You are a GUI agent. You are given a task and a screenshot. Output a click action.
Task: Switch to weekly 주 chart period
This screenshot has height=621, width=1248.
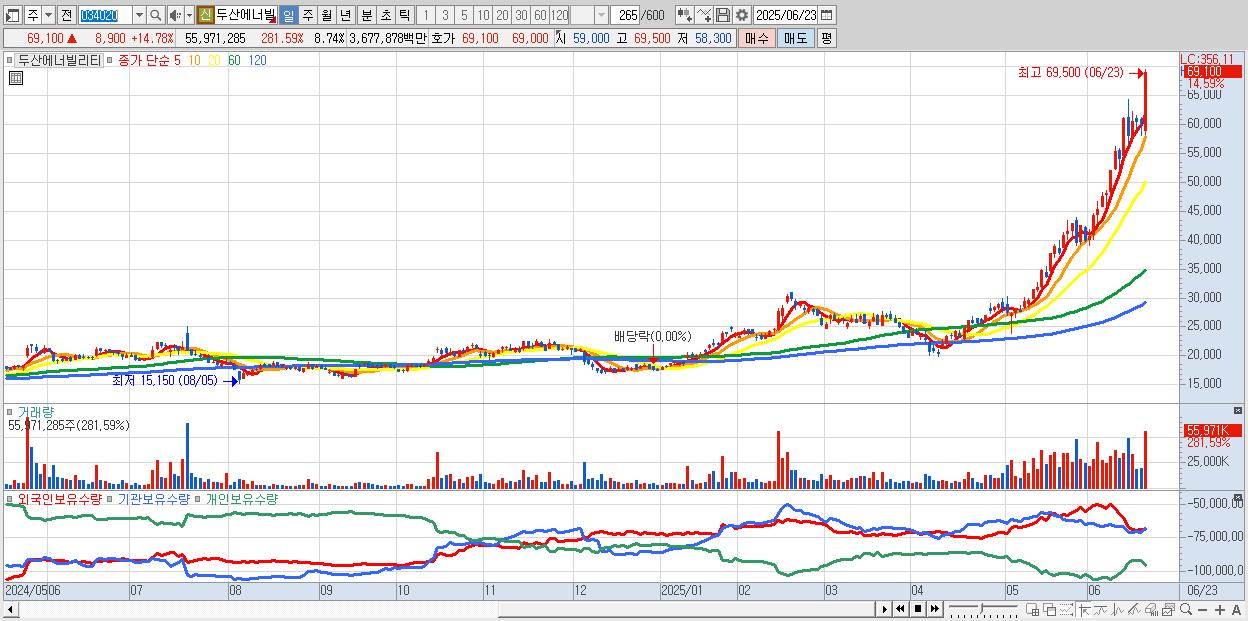click(x=307, y=15)
